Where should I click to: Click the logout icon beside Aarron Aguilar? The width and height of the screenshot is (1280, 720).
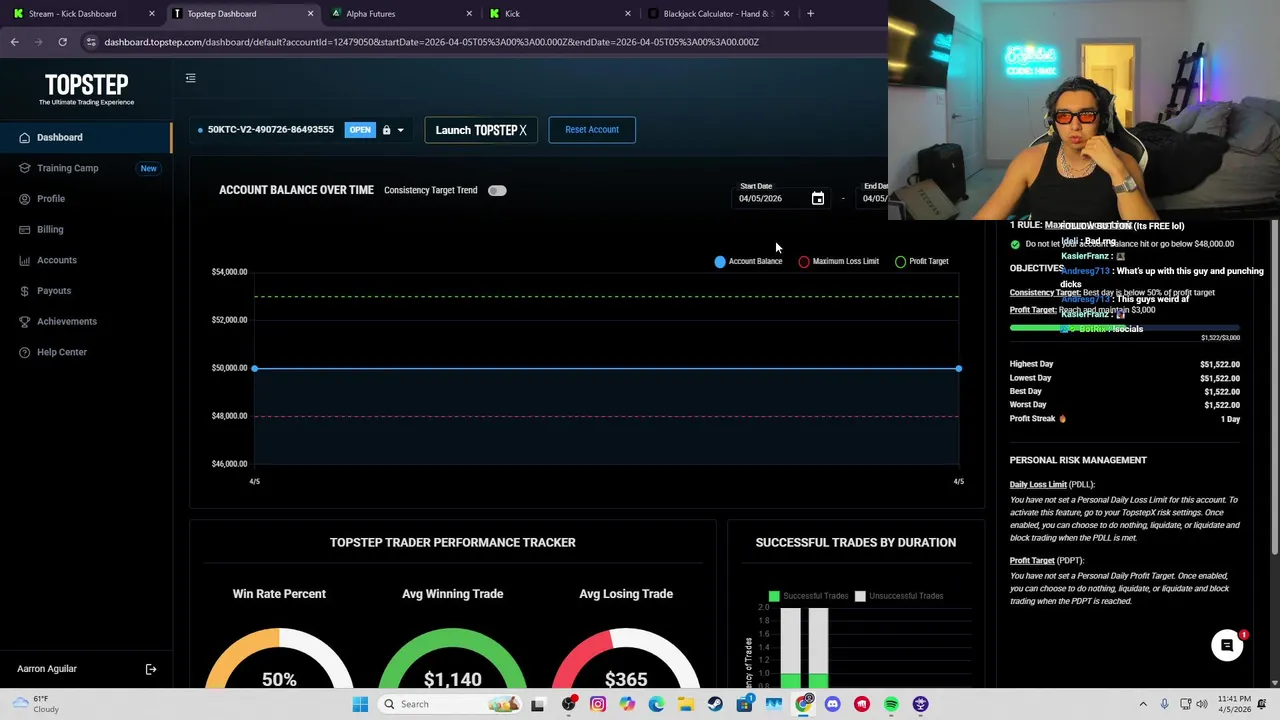coord(151,669)
